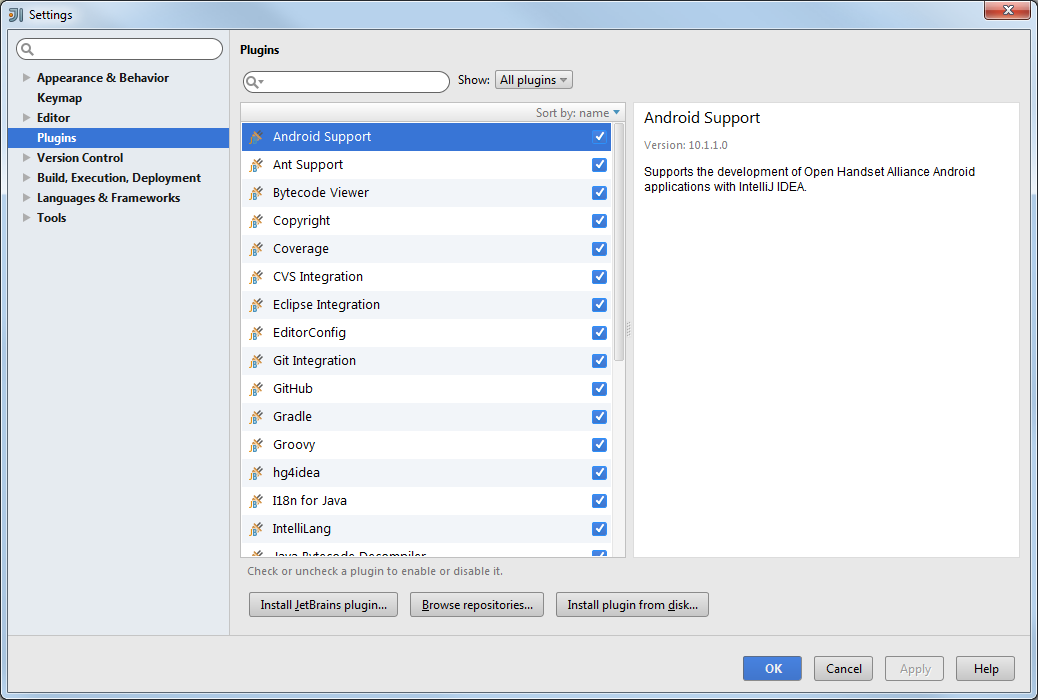
Task: Click the Apply button
Action: click(x=915, y=669)
